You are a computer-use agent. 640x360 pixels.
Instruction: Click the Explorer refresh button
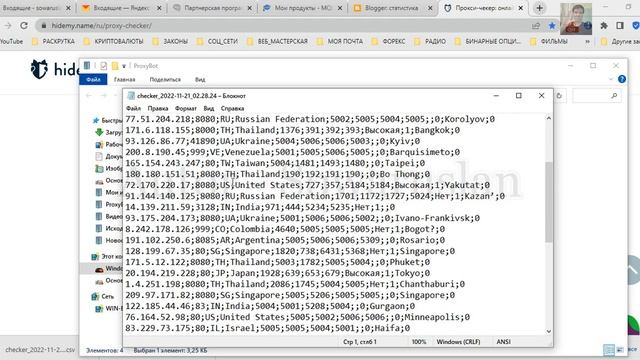559,96
